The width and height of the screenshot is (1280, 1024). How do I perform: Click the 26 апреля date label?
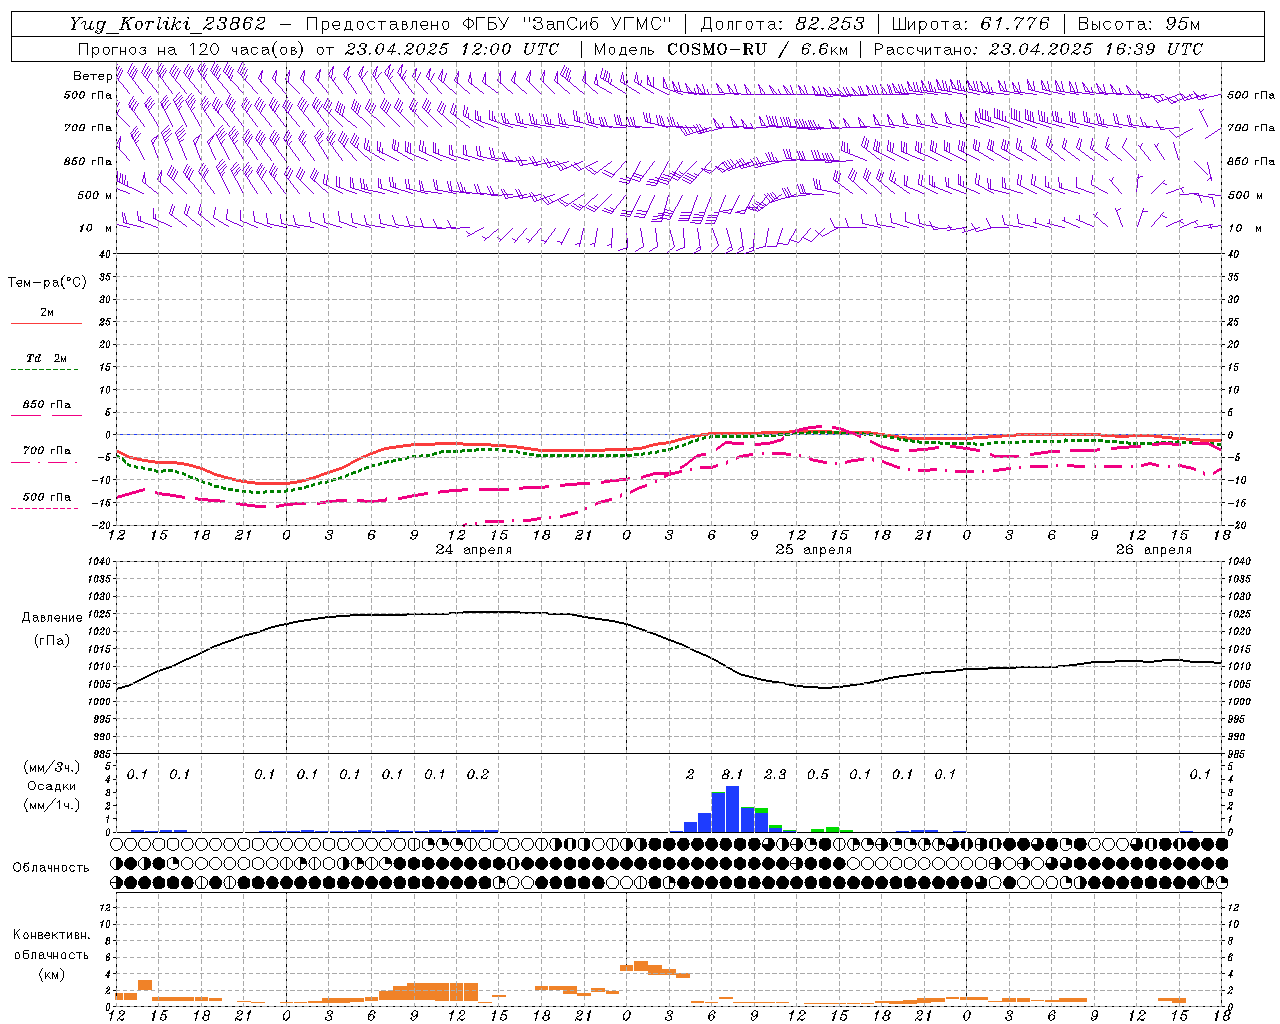[1154, 550]
